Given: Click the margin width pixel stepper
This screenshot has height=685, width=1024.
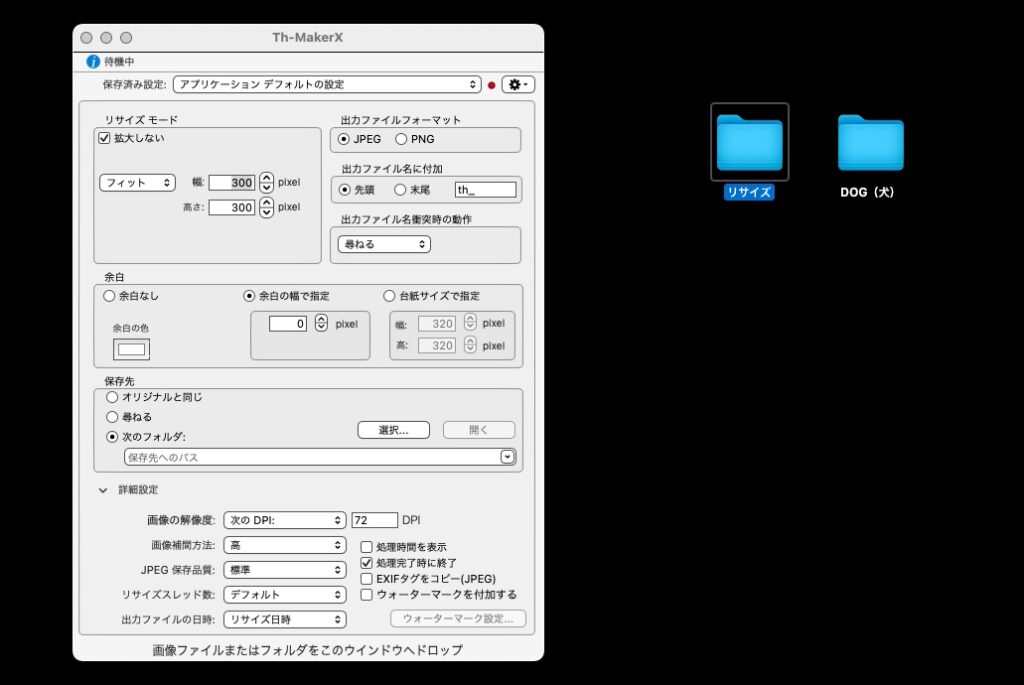Looking at the screenshot, I should click(x=321, y=323).
